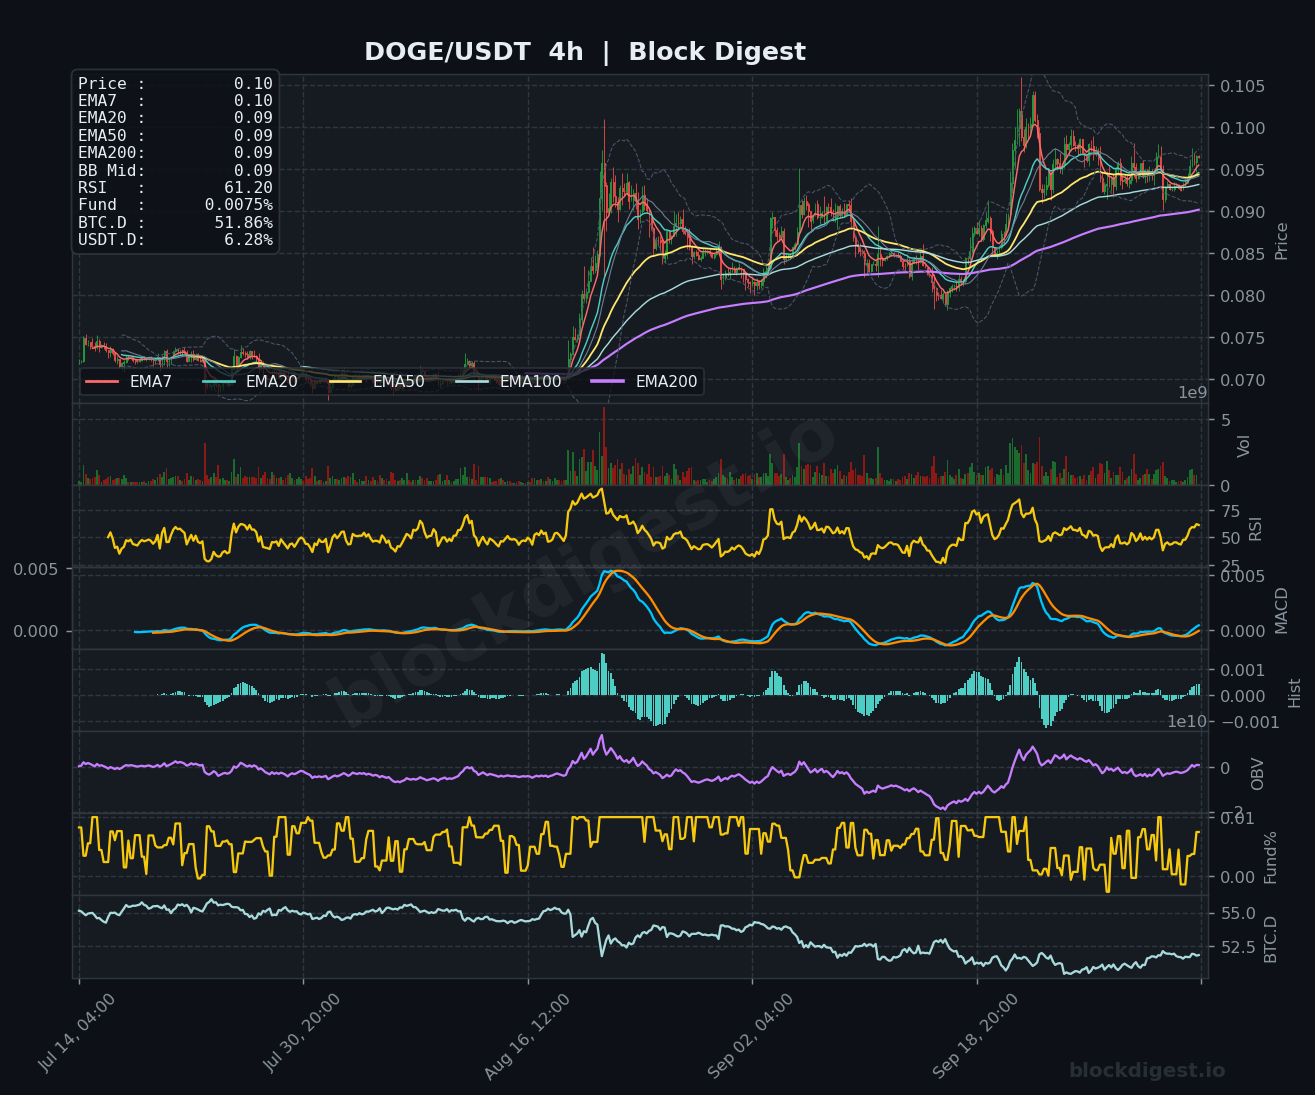Click the 1e9 volume scale label
1315x1095 pixels.
(1193, 393)
